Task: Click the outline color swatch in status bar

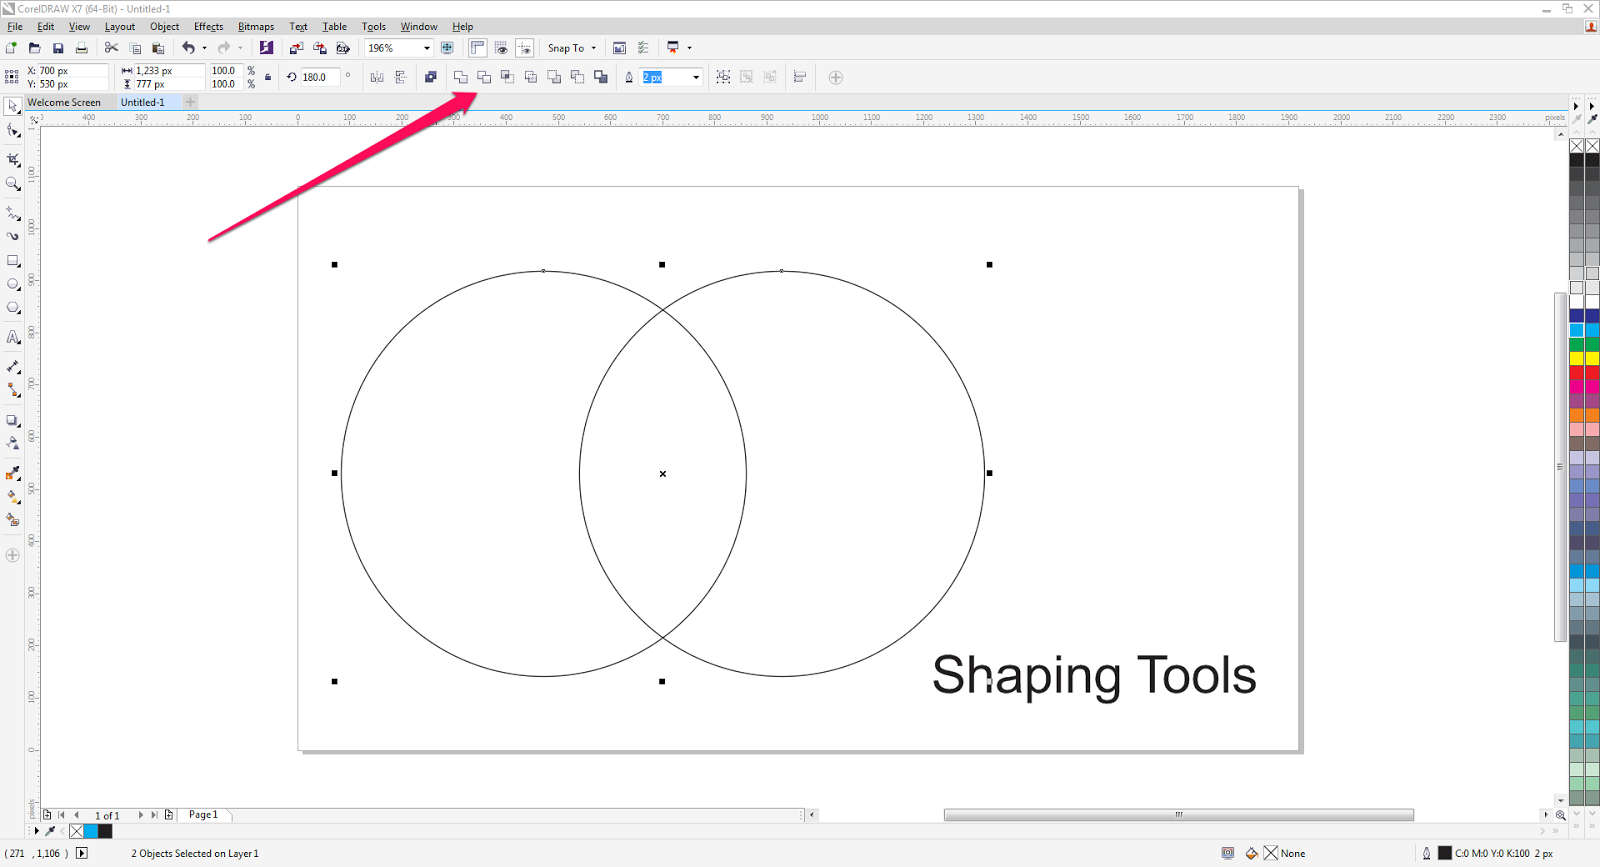Action: tap(1444, 853)
